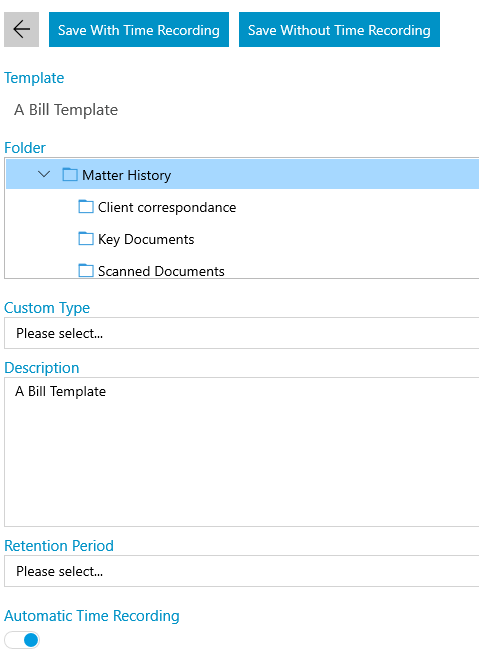Collapse the Matter History tree node
This screenshot has width=479, height=663.
(44, 174)
